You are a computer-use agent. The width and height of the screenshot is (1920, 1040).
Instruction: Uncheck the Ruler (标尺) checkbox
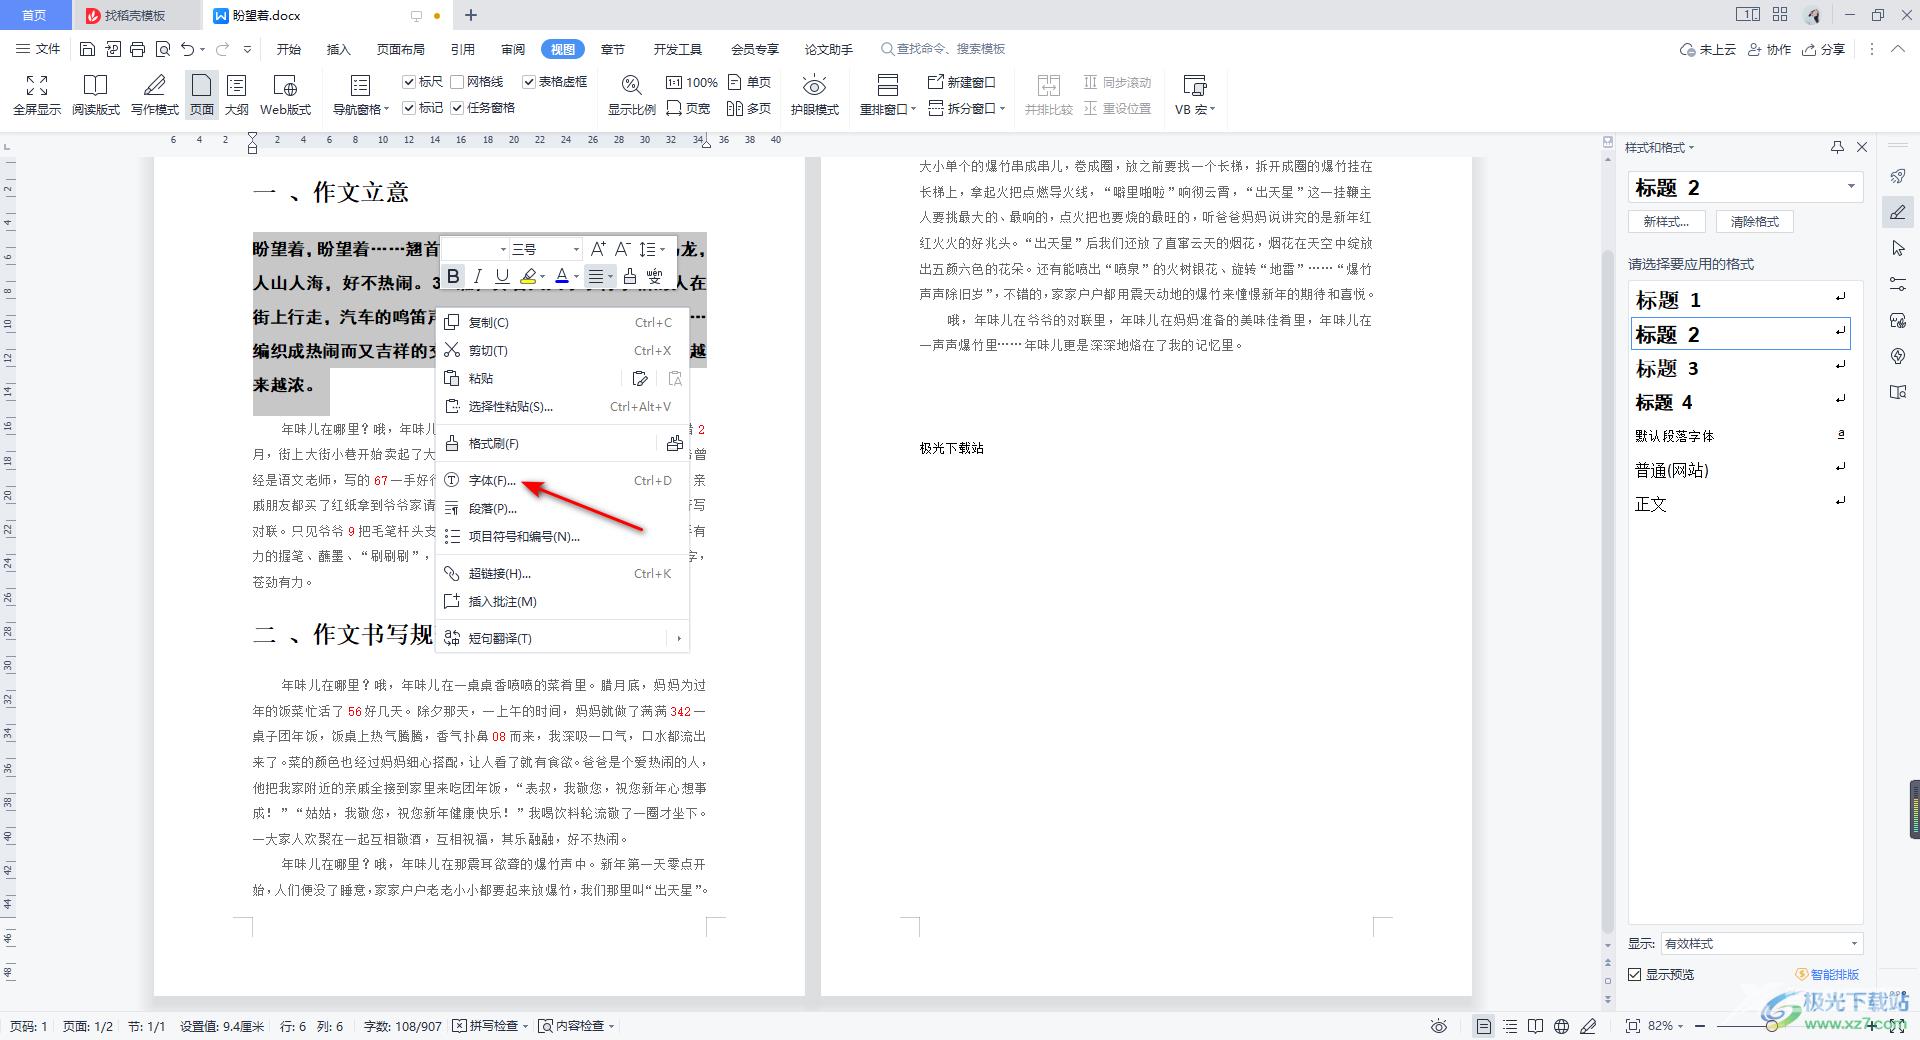coord(409,82)
